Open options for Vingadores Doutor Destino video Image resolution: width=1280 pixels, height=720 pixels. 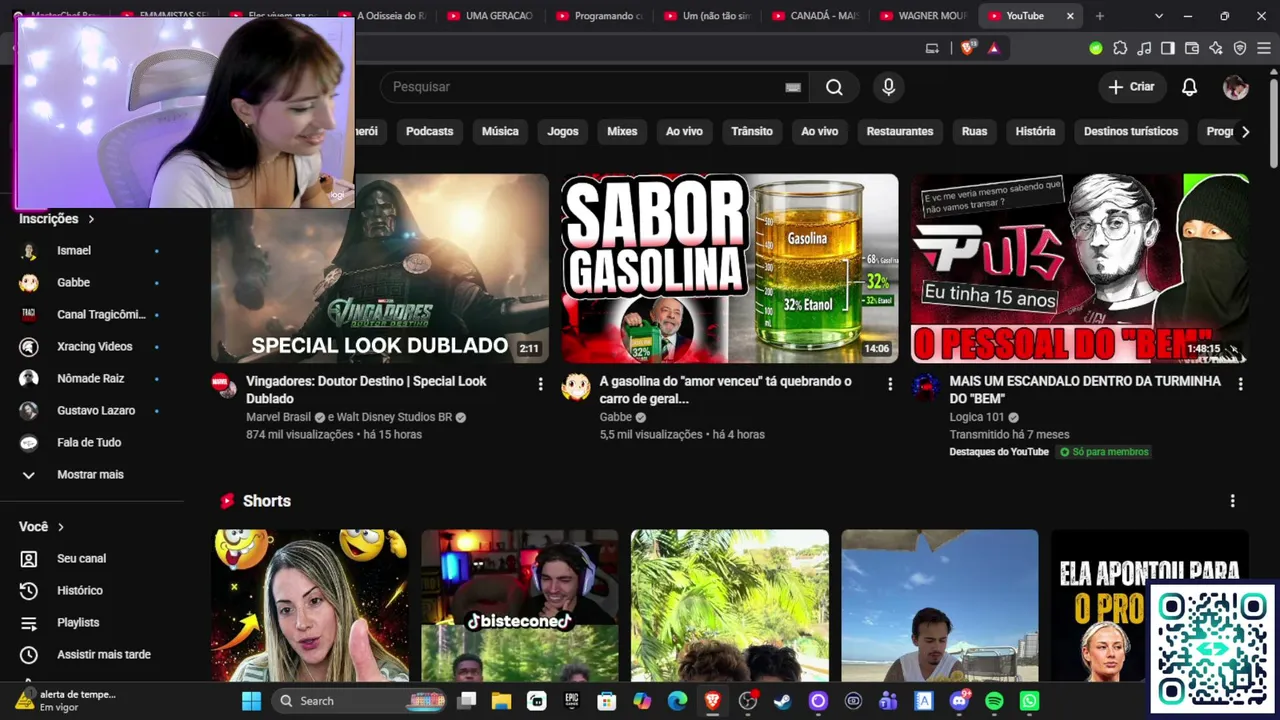pos(540,384)
